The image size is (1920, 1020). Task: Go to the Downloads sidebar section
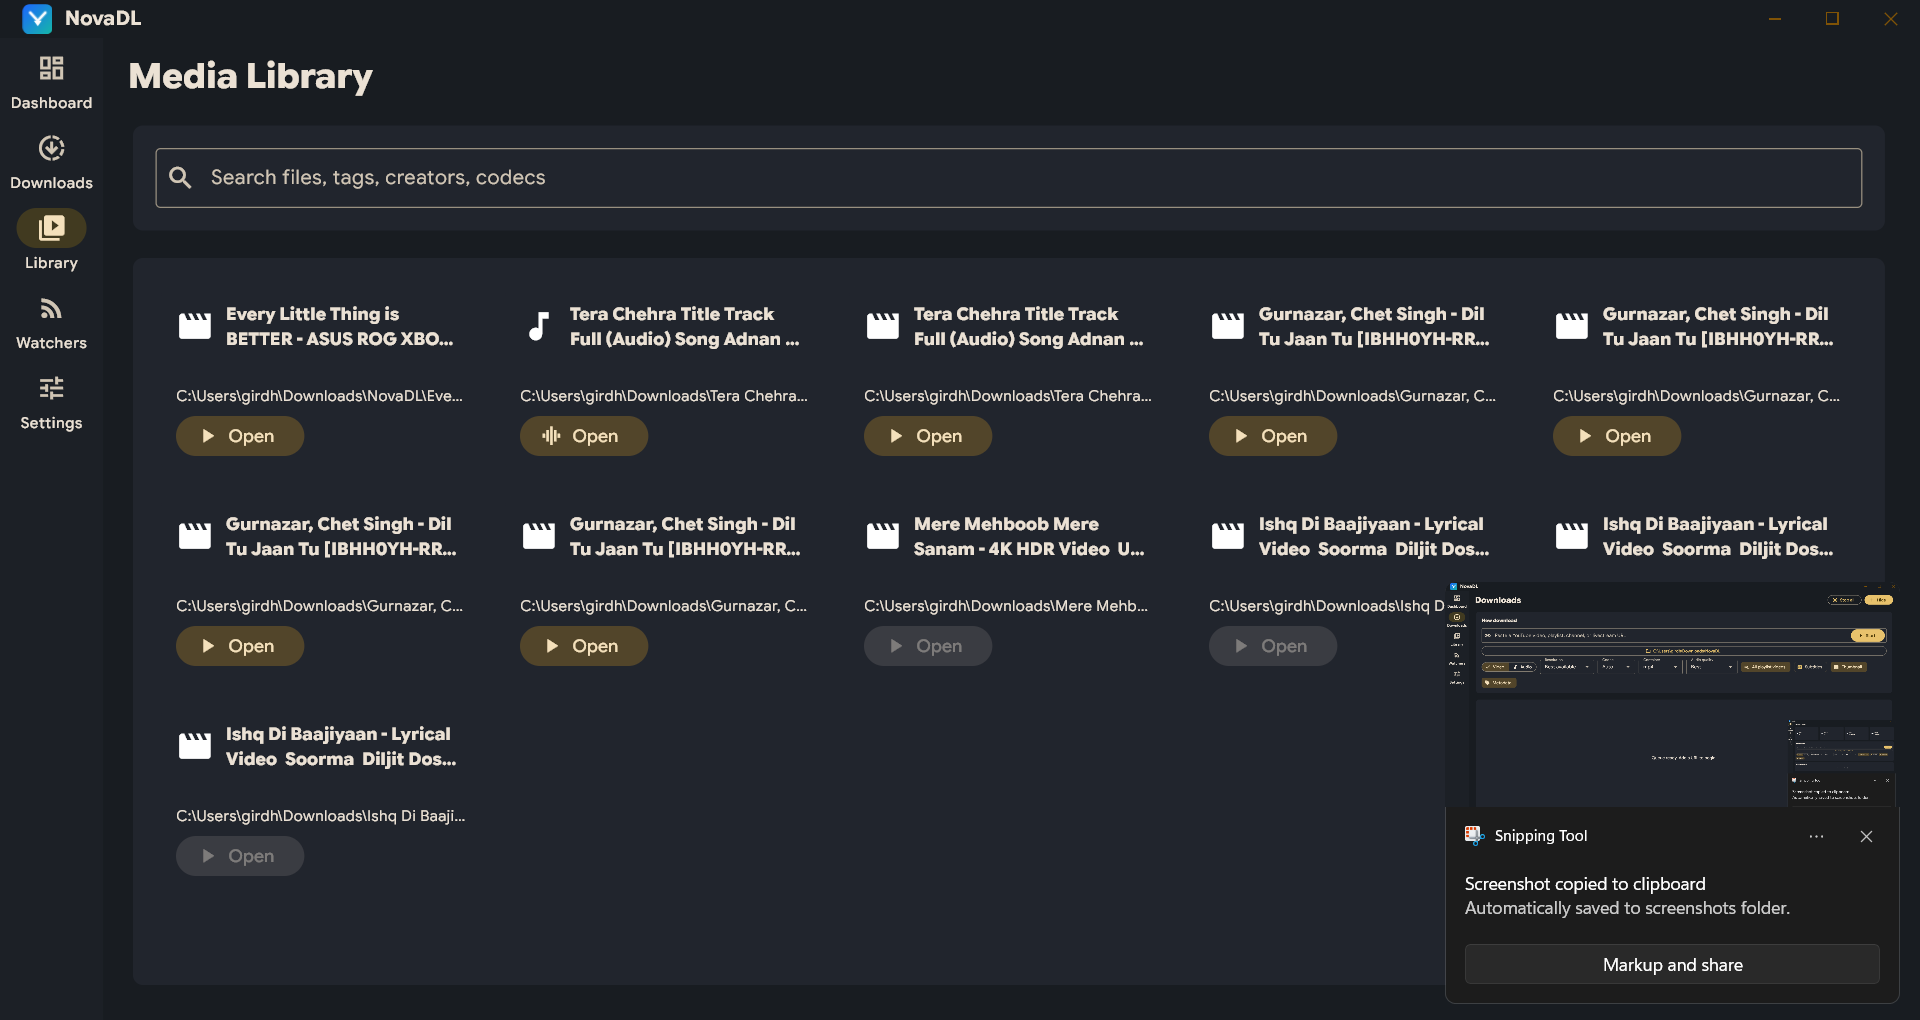(x=51, y=163)
